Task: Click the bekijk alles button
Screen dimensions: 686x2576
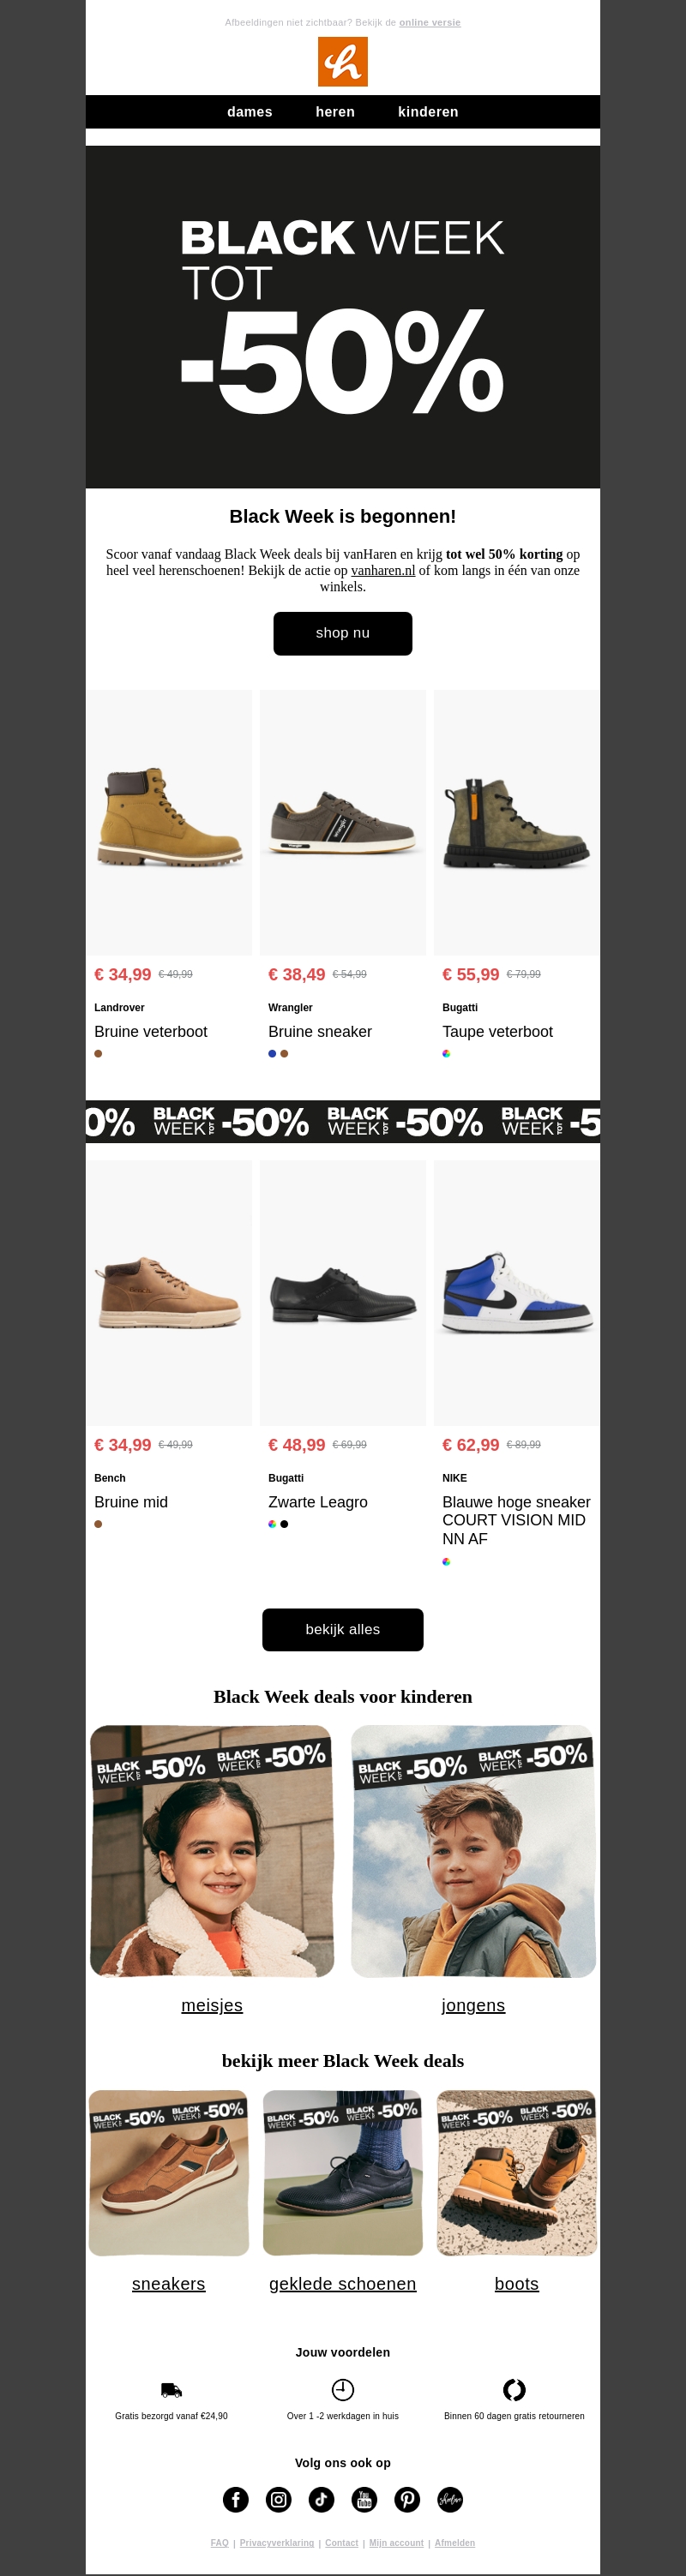Action: click(343, 1629)
